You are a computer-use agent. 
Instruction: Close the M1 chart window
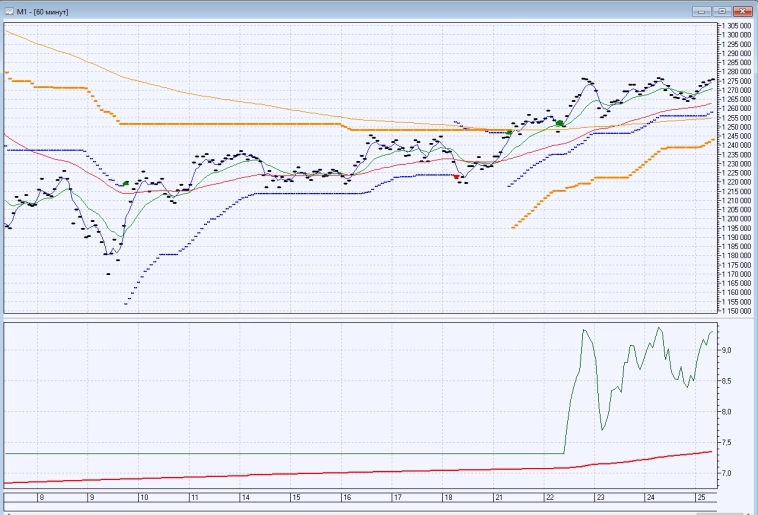742,11
